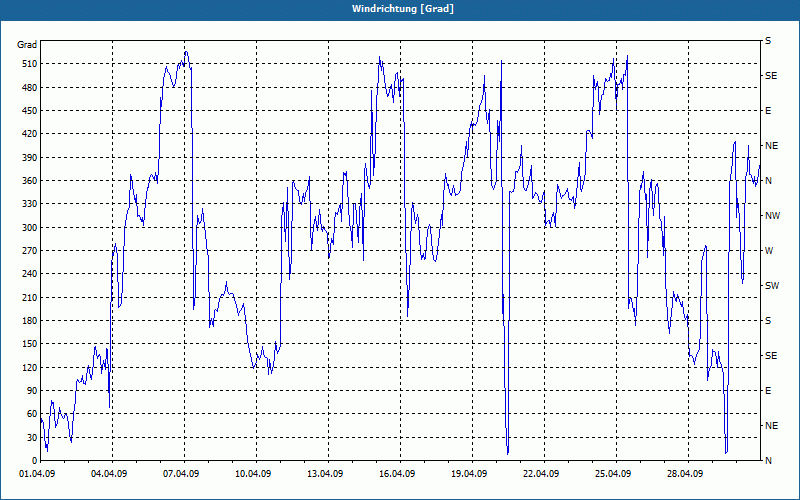Click the NW compass label on the right axis
The image size is (800, 500).
click(772, 216)
